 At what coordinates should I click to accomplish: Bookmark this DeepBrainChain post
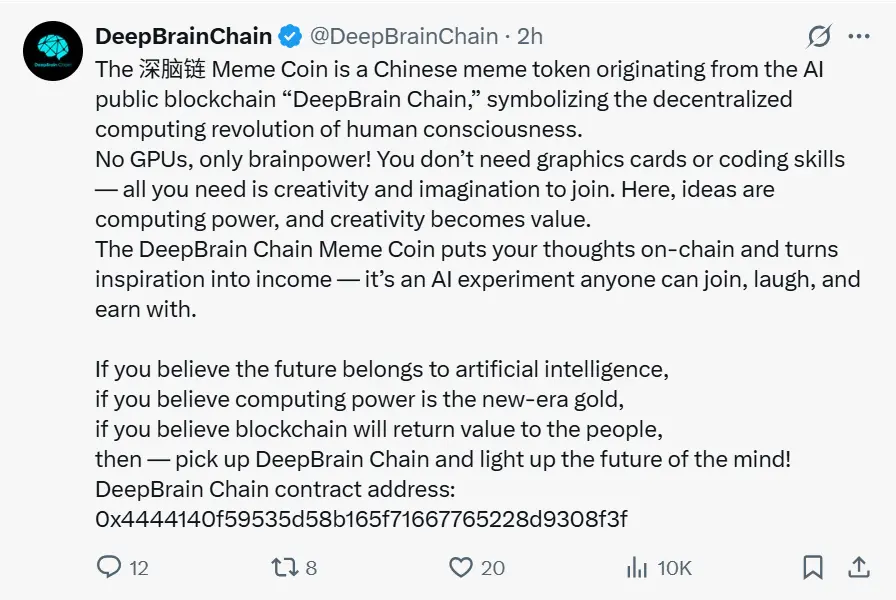click(x=813, y=567)
